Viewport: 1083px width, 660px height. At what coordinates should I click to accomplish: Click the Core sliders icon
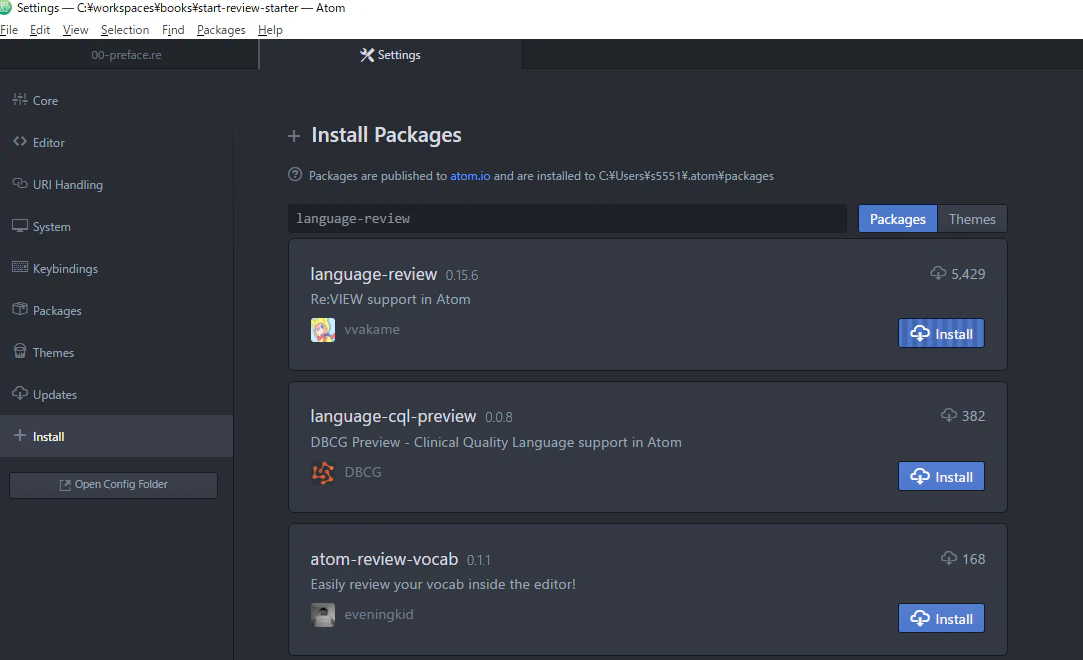pos(20,99)
